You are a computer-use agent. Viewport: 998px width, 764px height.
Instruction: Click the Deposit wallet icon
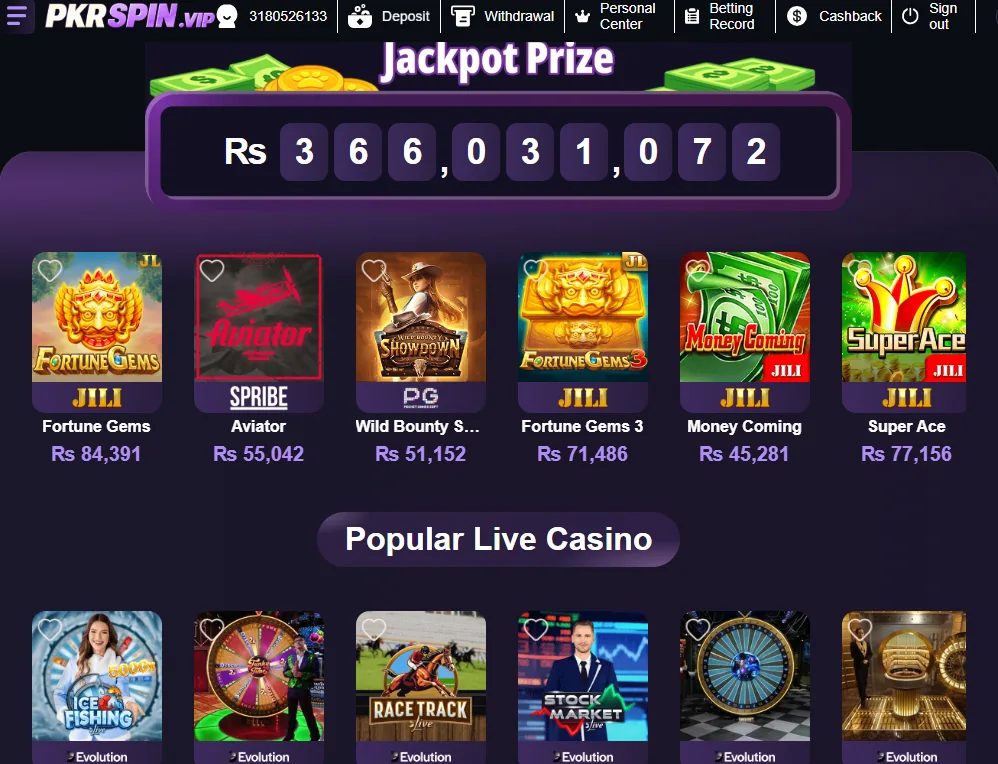(360, 17)
